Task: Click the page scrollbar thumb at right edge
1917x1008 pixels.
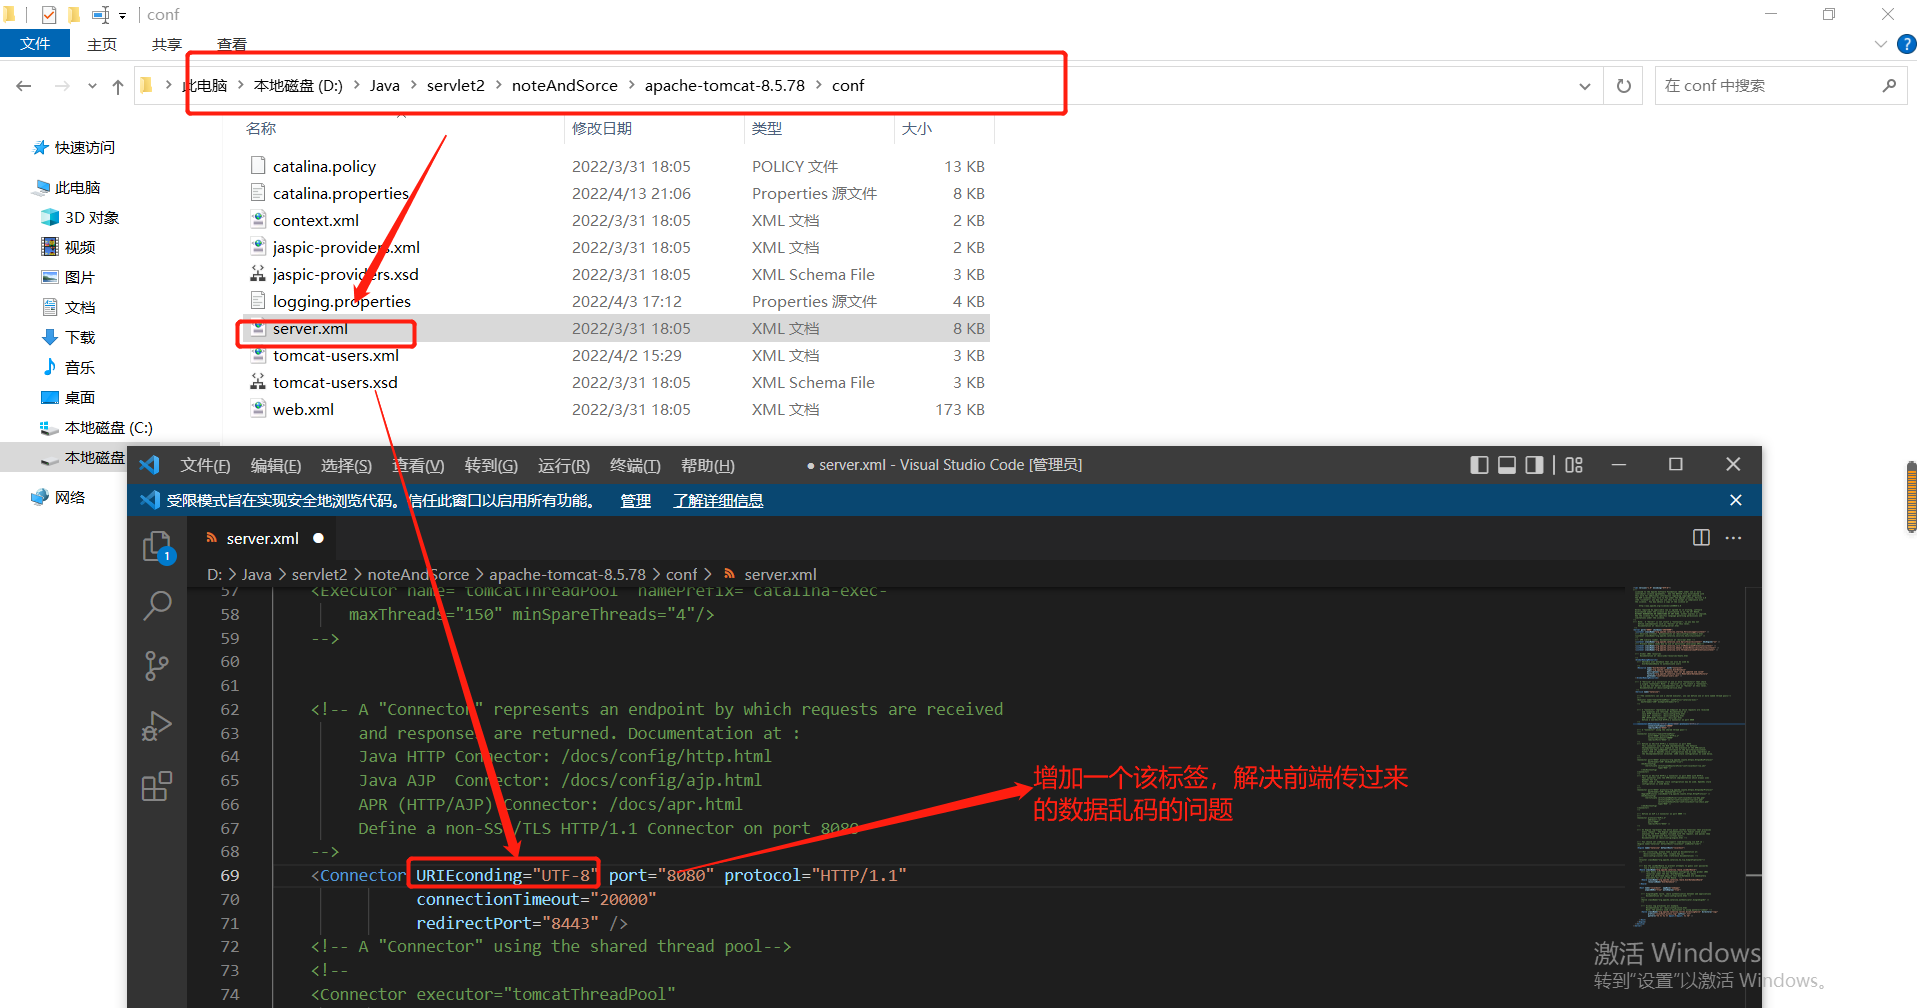Action: click(1911, 497)
